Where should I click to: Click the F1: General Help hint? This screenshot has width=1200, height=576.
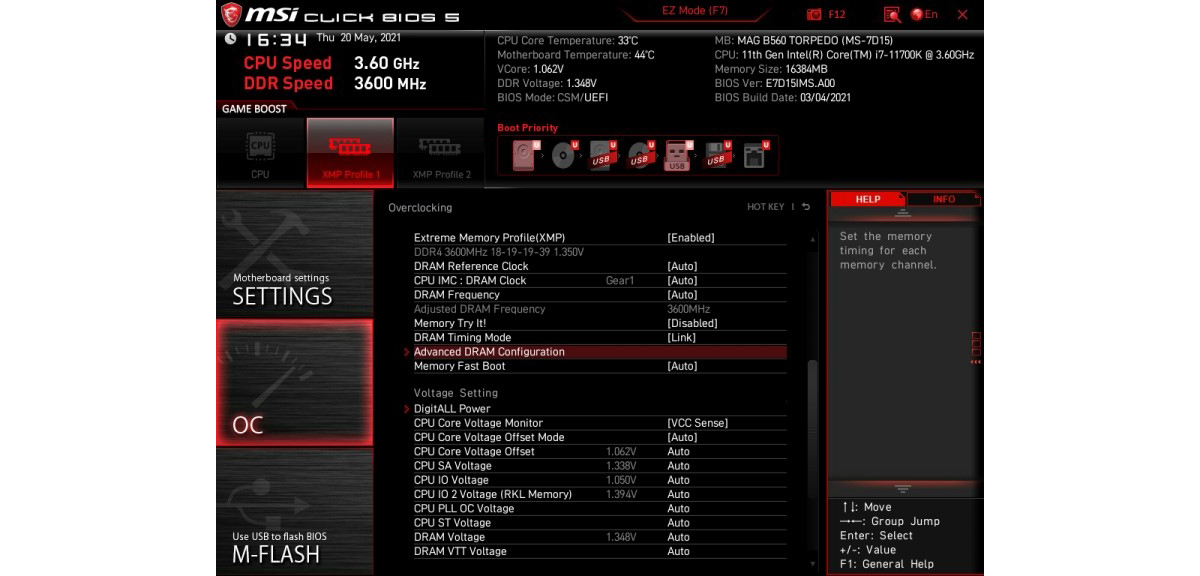887,564
